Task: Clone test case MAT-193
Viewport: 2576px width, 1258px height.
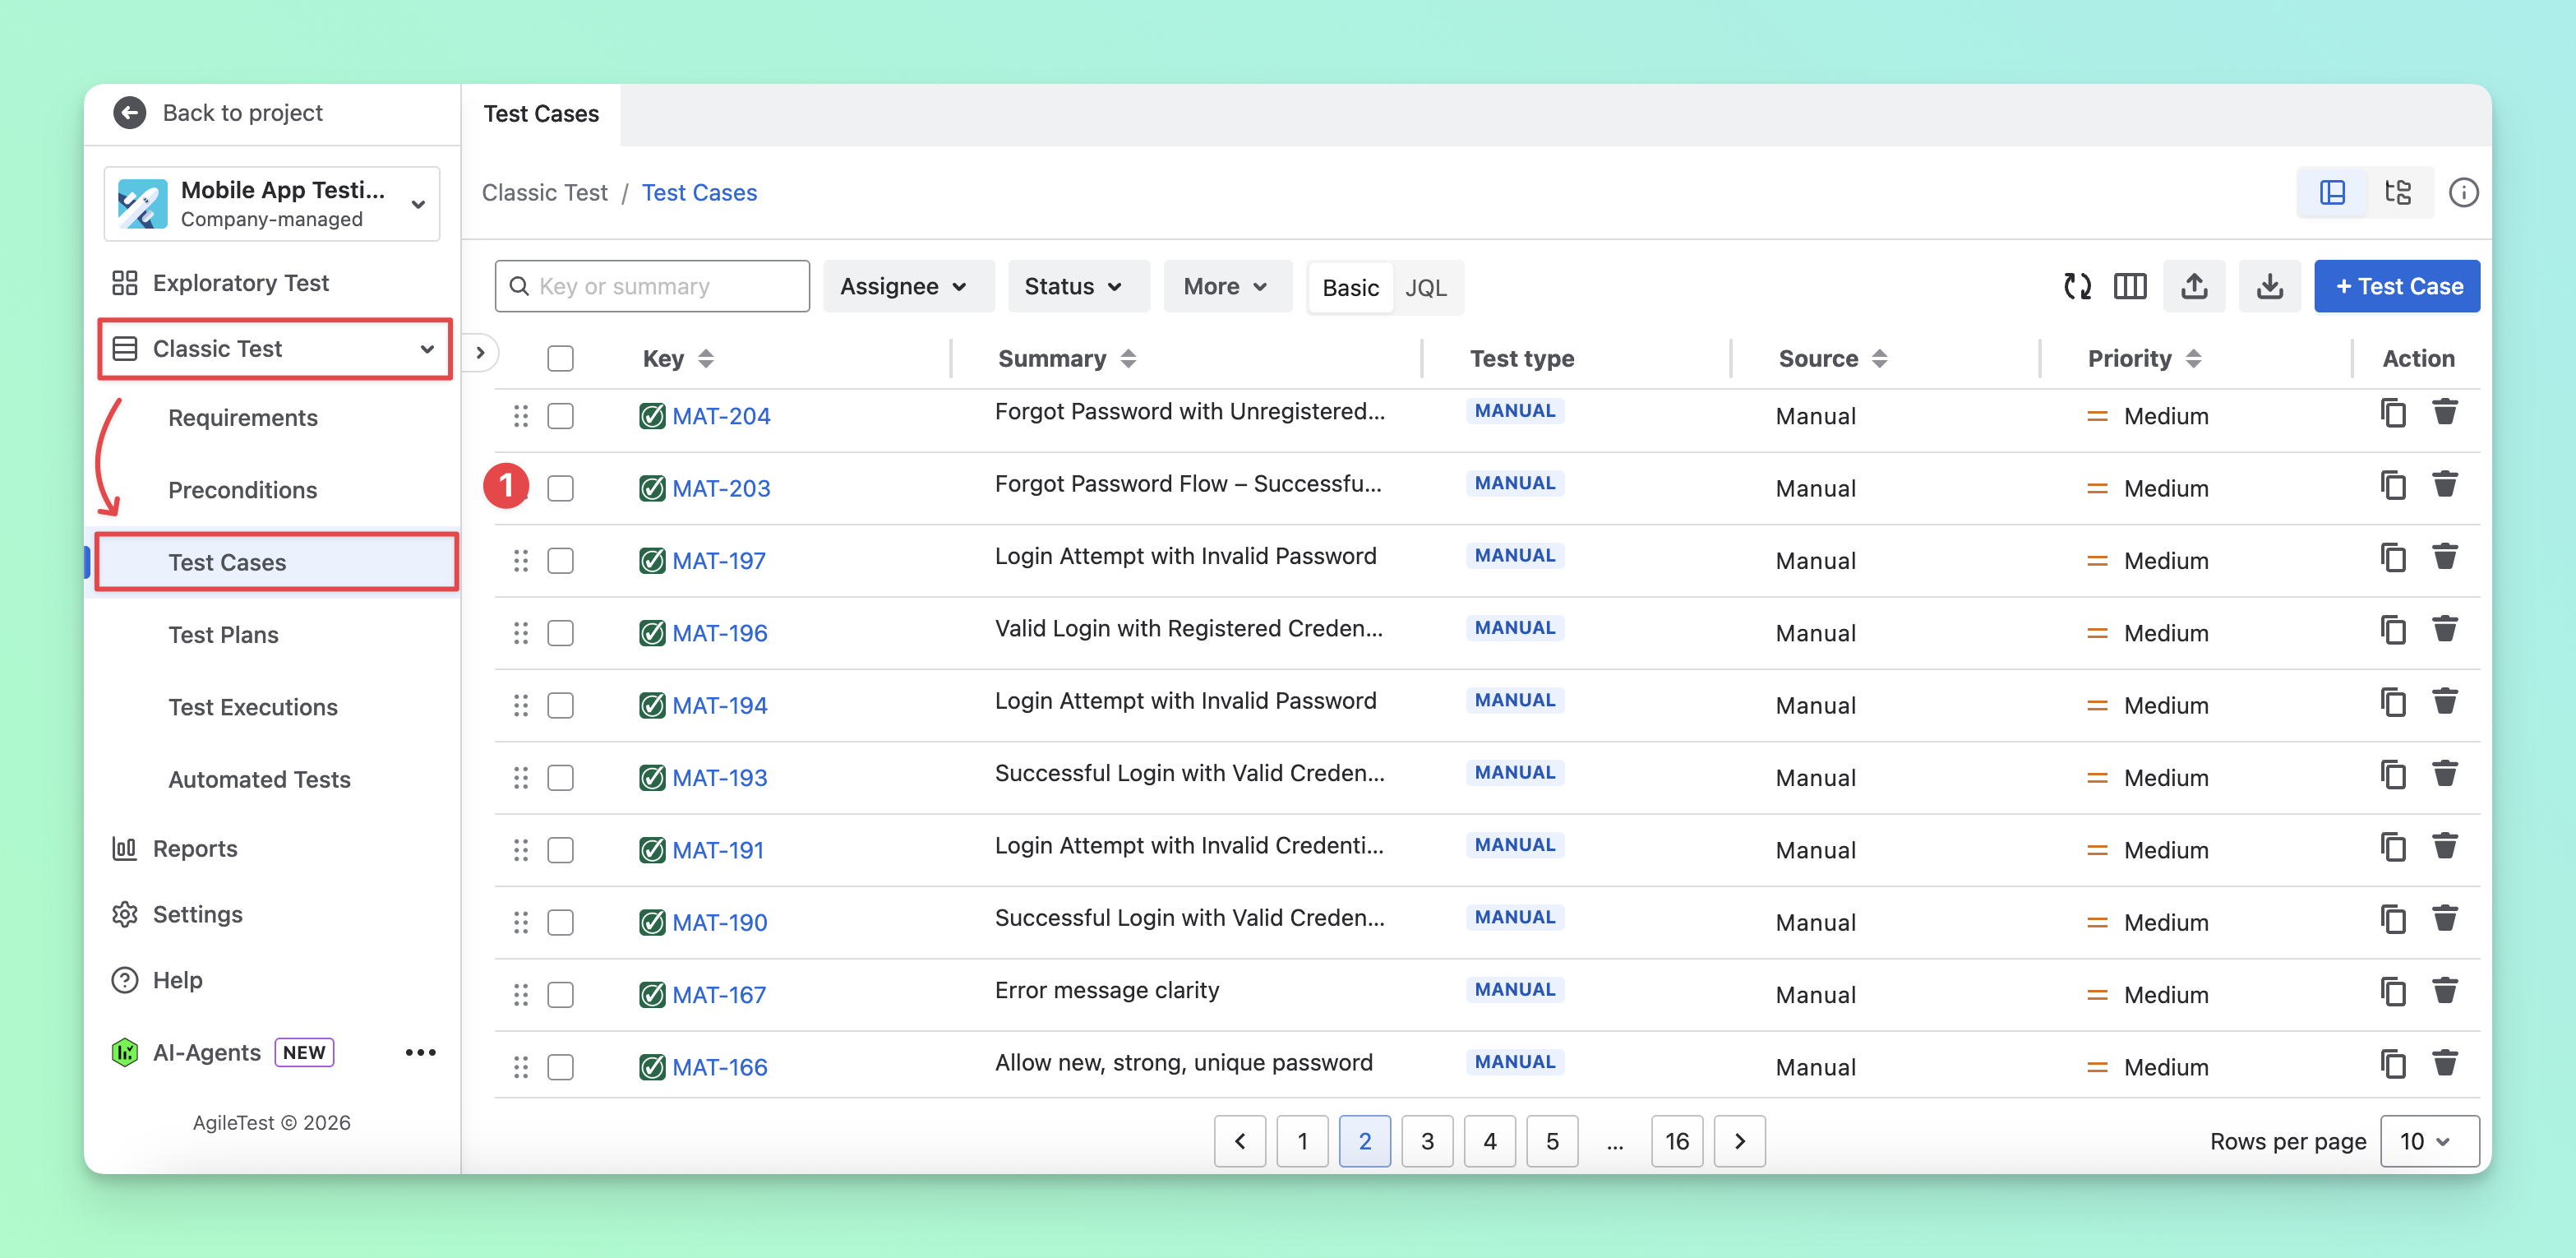Action: click(x=2393, y=775)
